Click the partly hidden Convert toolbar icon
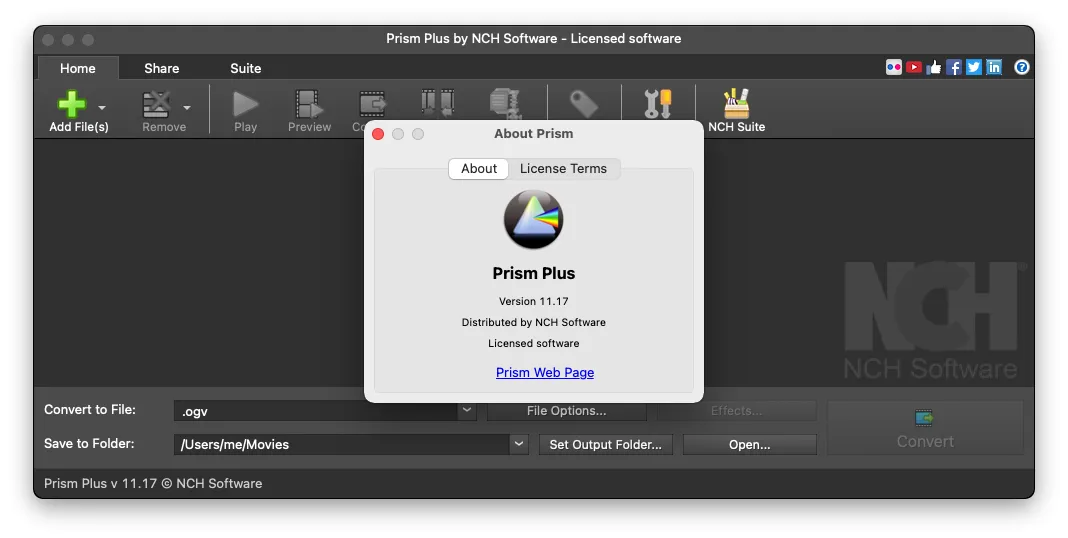The height and width of the screenshot is (538, 1068). (372, 104)
